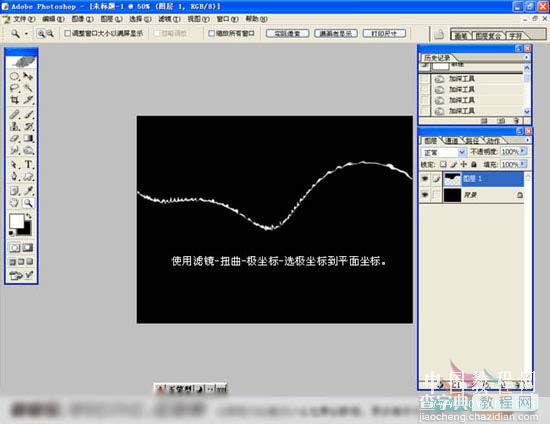Viewport: 550px width, 424px height.
Task: Open the 滤镜 menu
Action: (x=169, y=19)
